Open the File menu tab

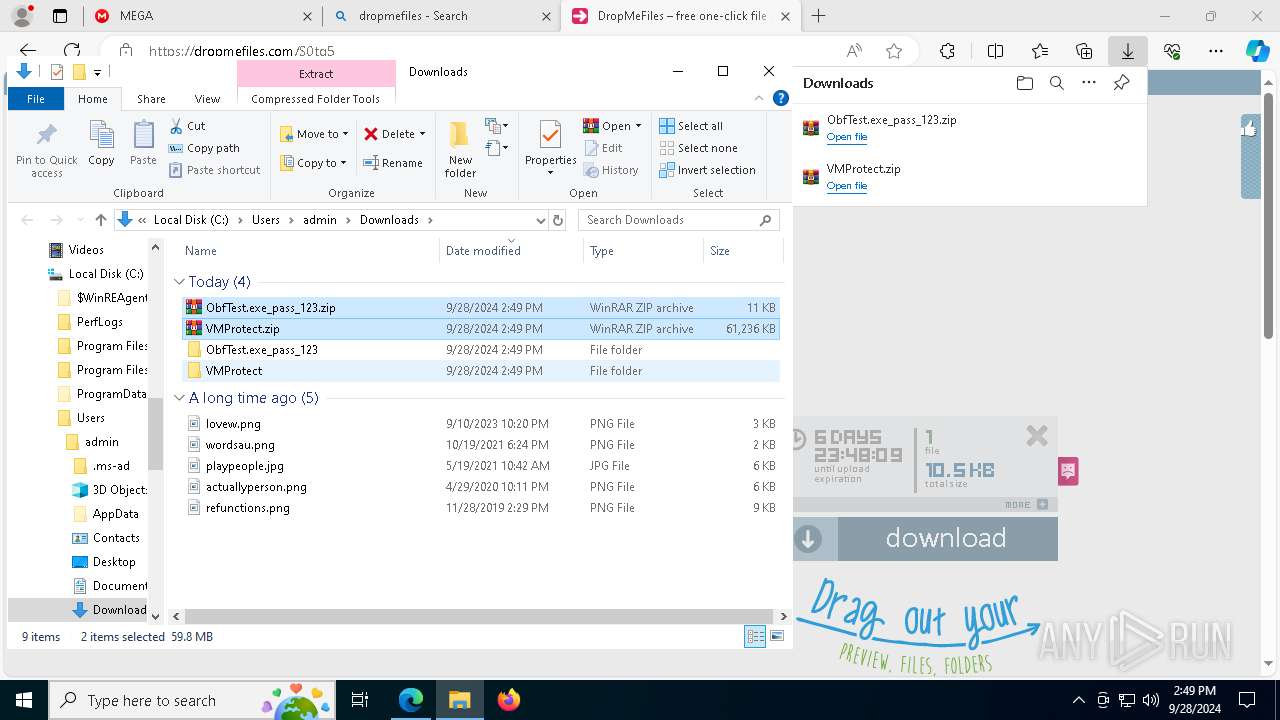pos(36,99)
